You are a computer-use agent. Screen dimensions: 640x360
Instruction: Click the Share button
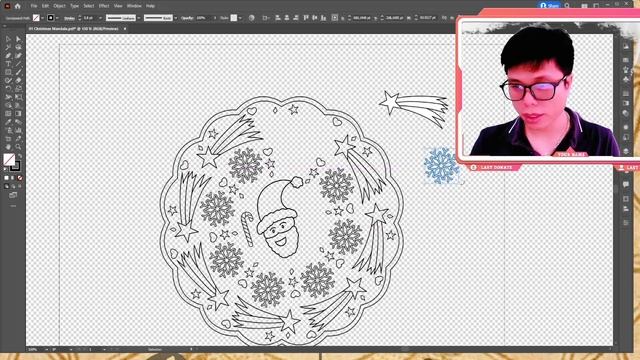[x=549, y=6]
